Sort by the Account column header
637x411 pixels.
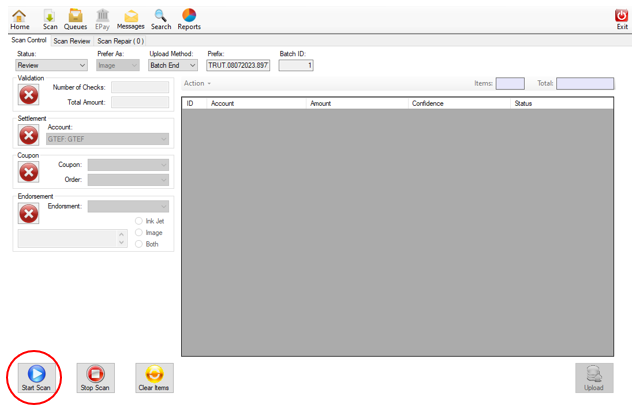256,104
